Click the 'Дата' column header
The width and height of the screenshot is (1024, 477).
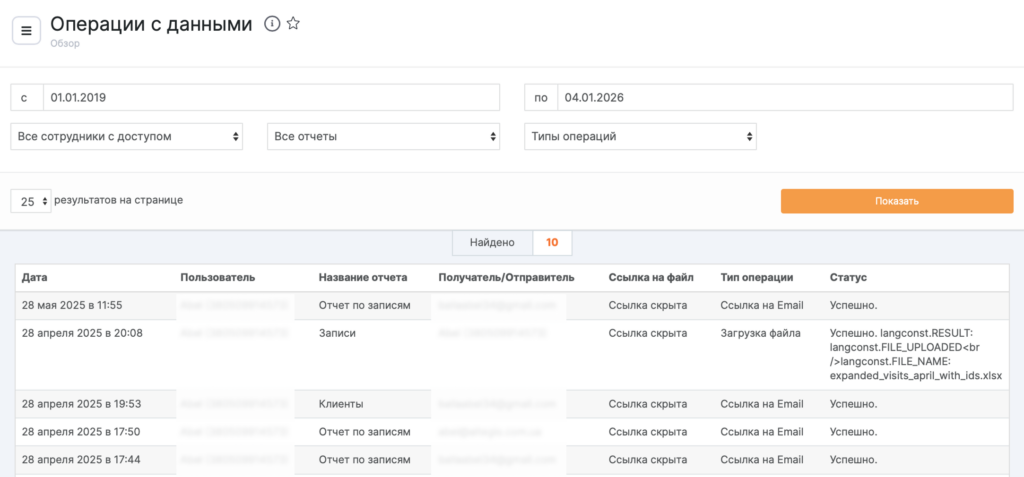[35, 277]
